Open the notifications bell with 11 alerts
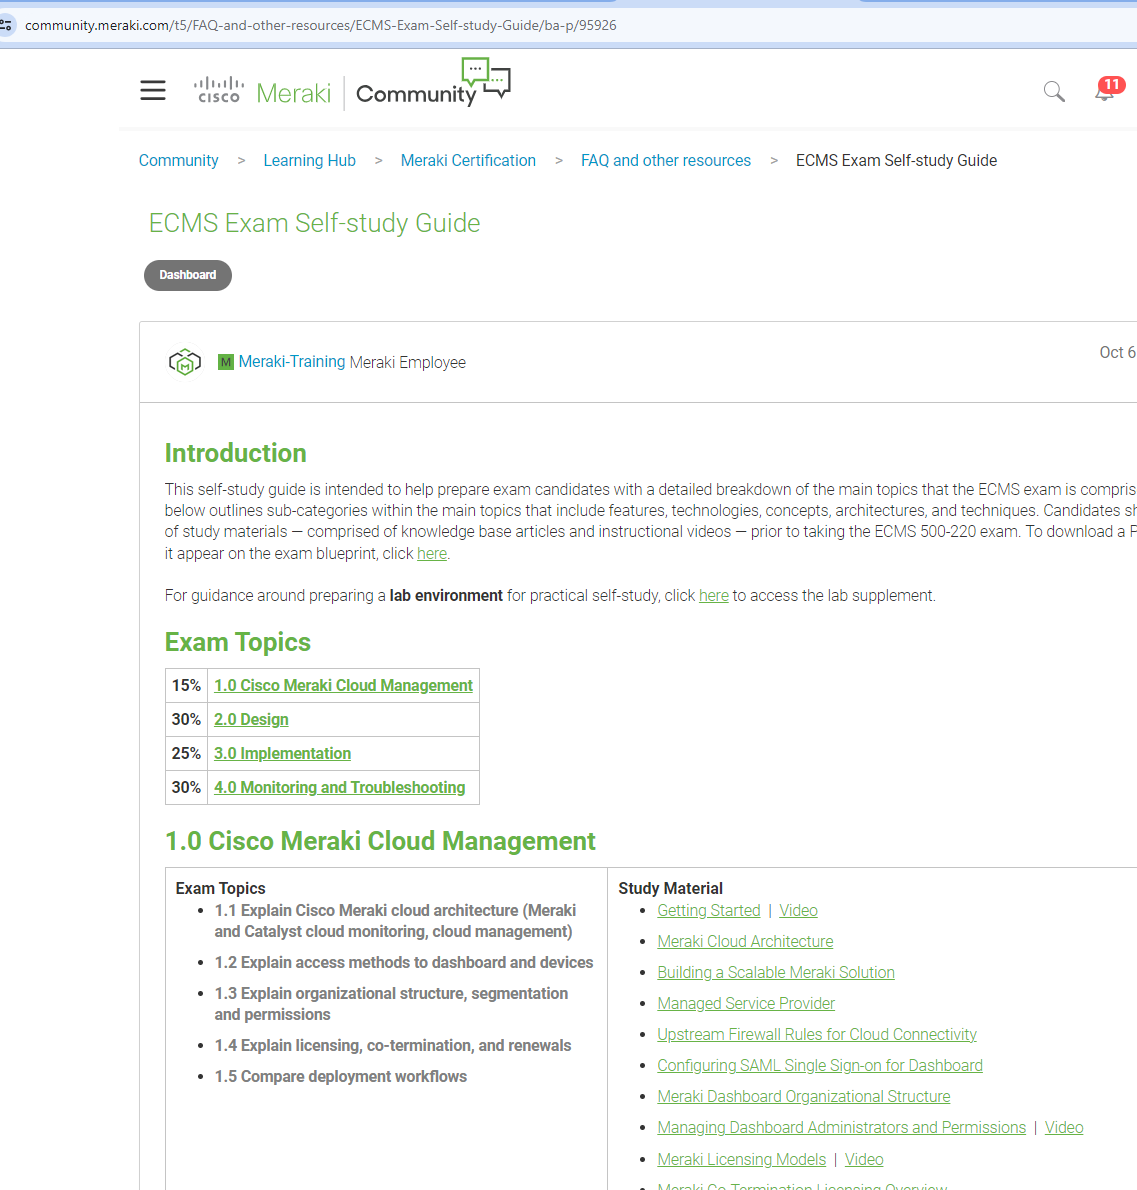 (1105, 92)
